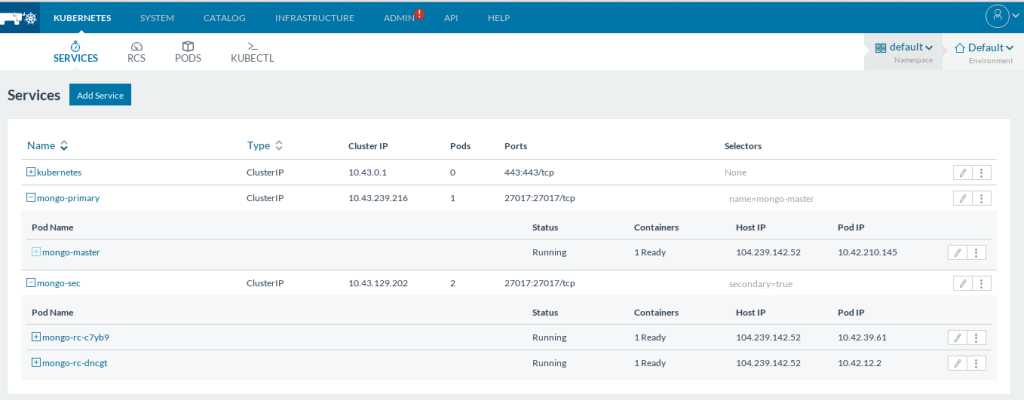The width and height of the screenshot is (1024, 400).
Task: Open the three-dot menu for mongo-primary service
Action: click(x=982, y=198)
